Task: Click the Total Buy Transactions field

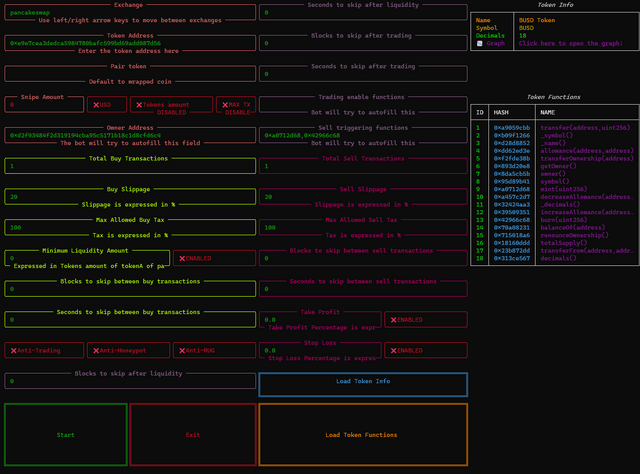Action: [130, 166]
